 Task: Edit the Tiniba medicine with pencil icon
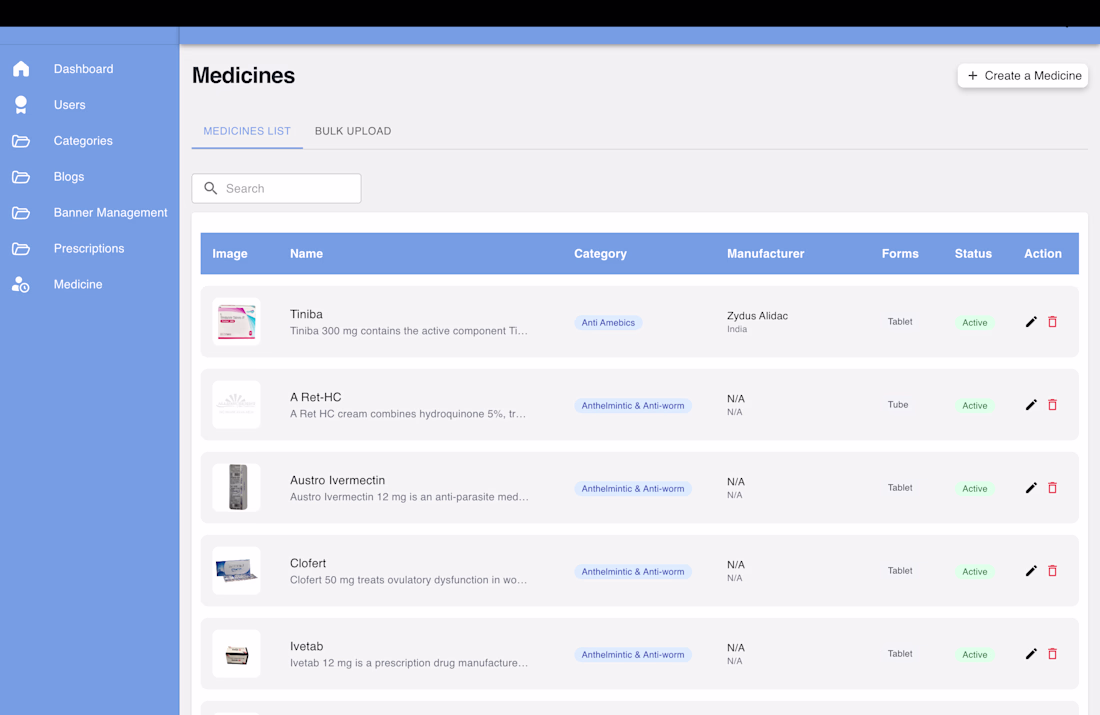(x=1031, y=322)
